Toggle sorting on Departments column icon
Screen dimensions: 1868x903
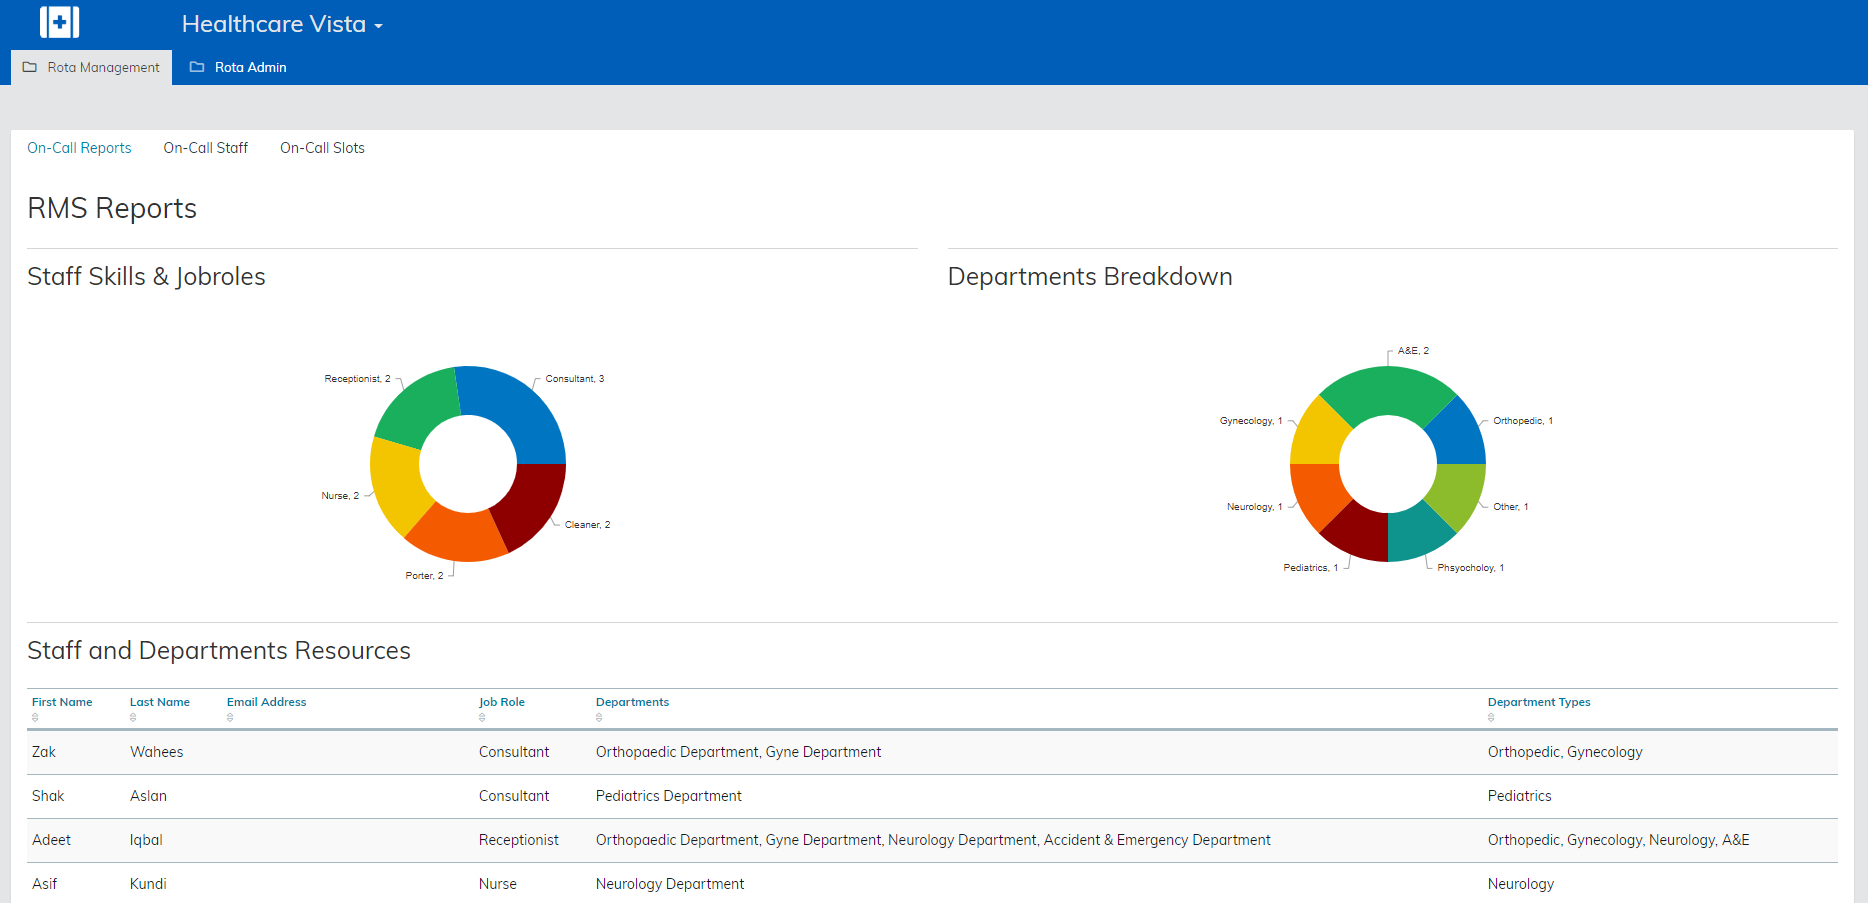click(599, 717)
